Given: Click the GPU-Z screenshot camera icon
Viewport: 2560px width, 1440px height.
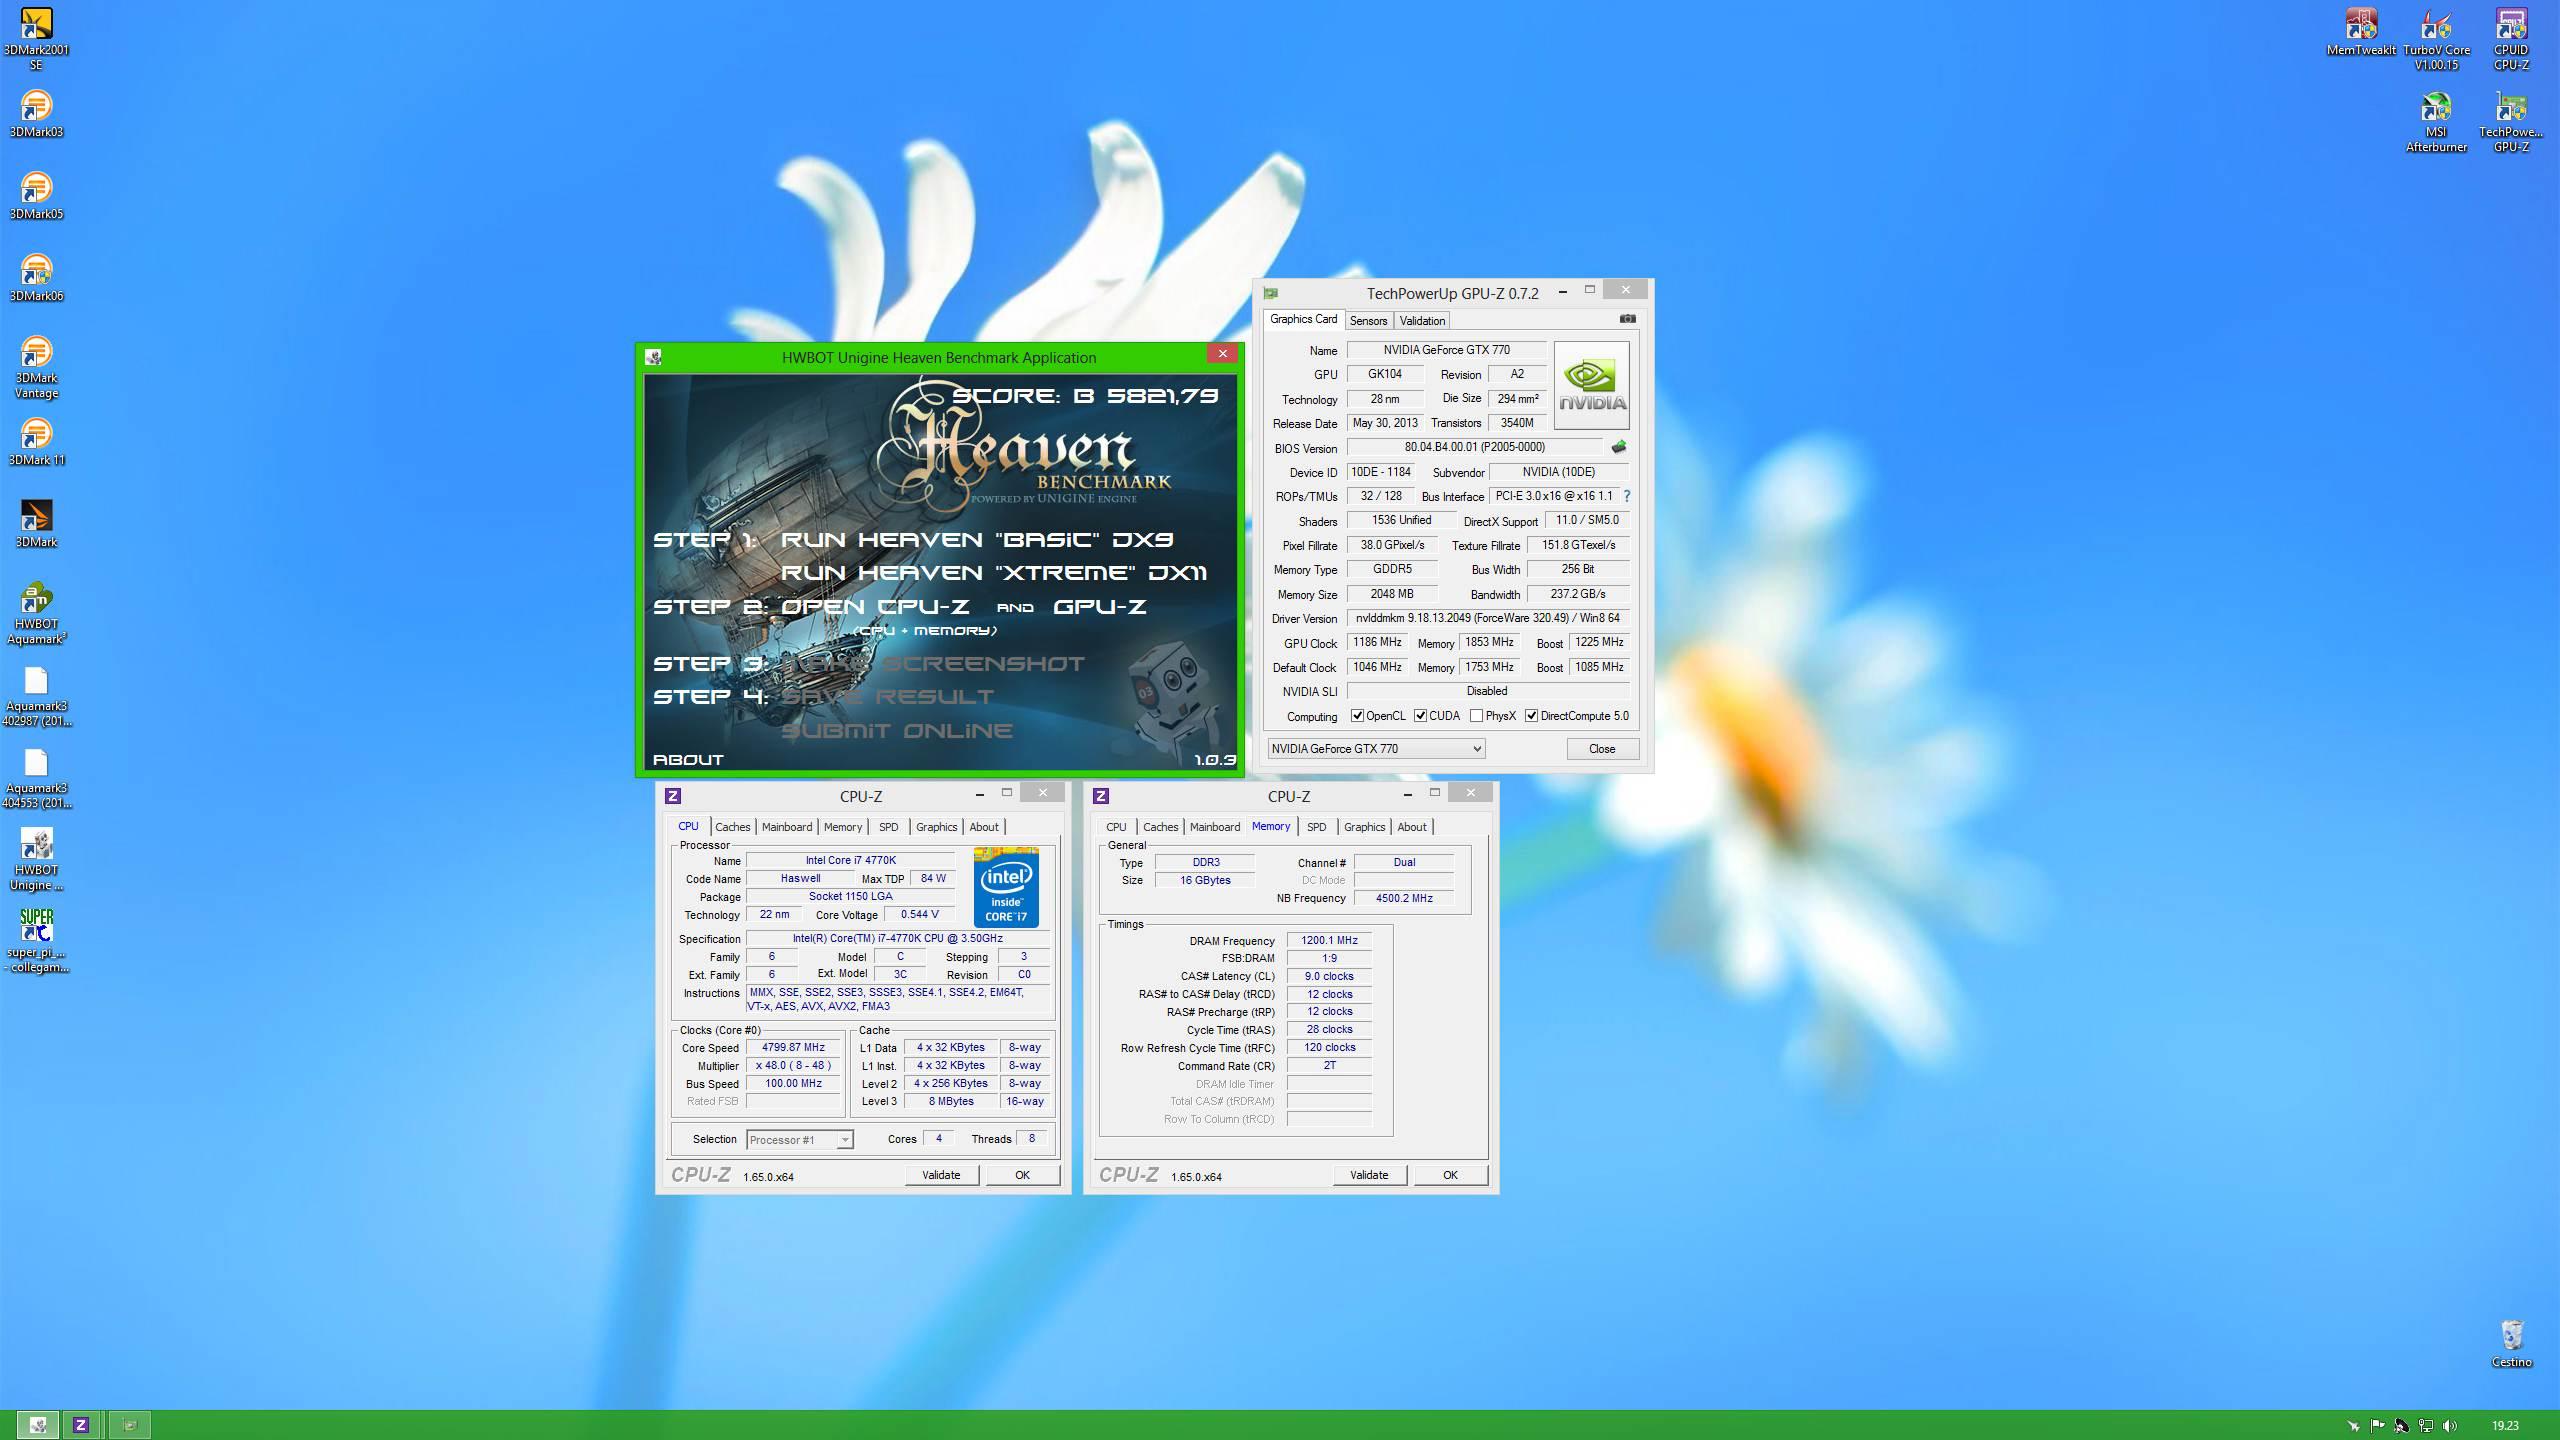Looking at the screenshot, I should point(1627,319).
